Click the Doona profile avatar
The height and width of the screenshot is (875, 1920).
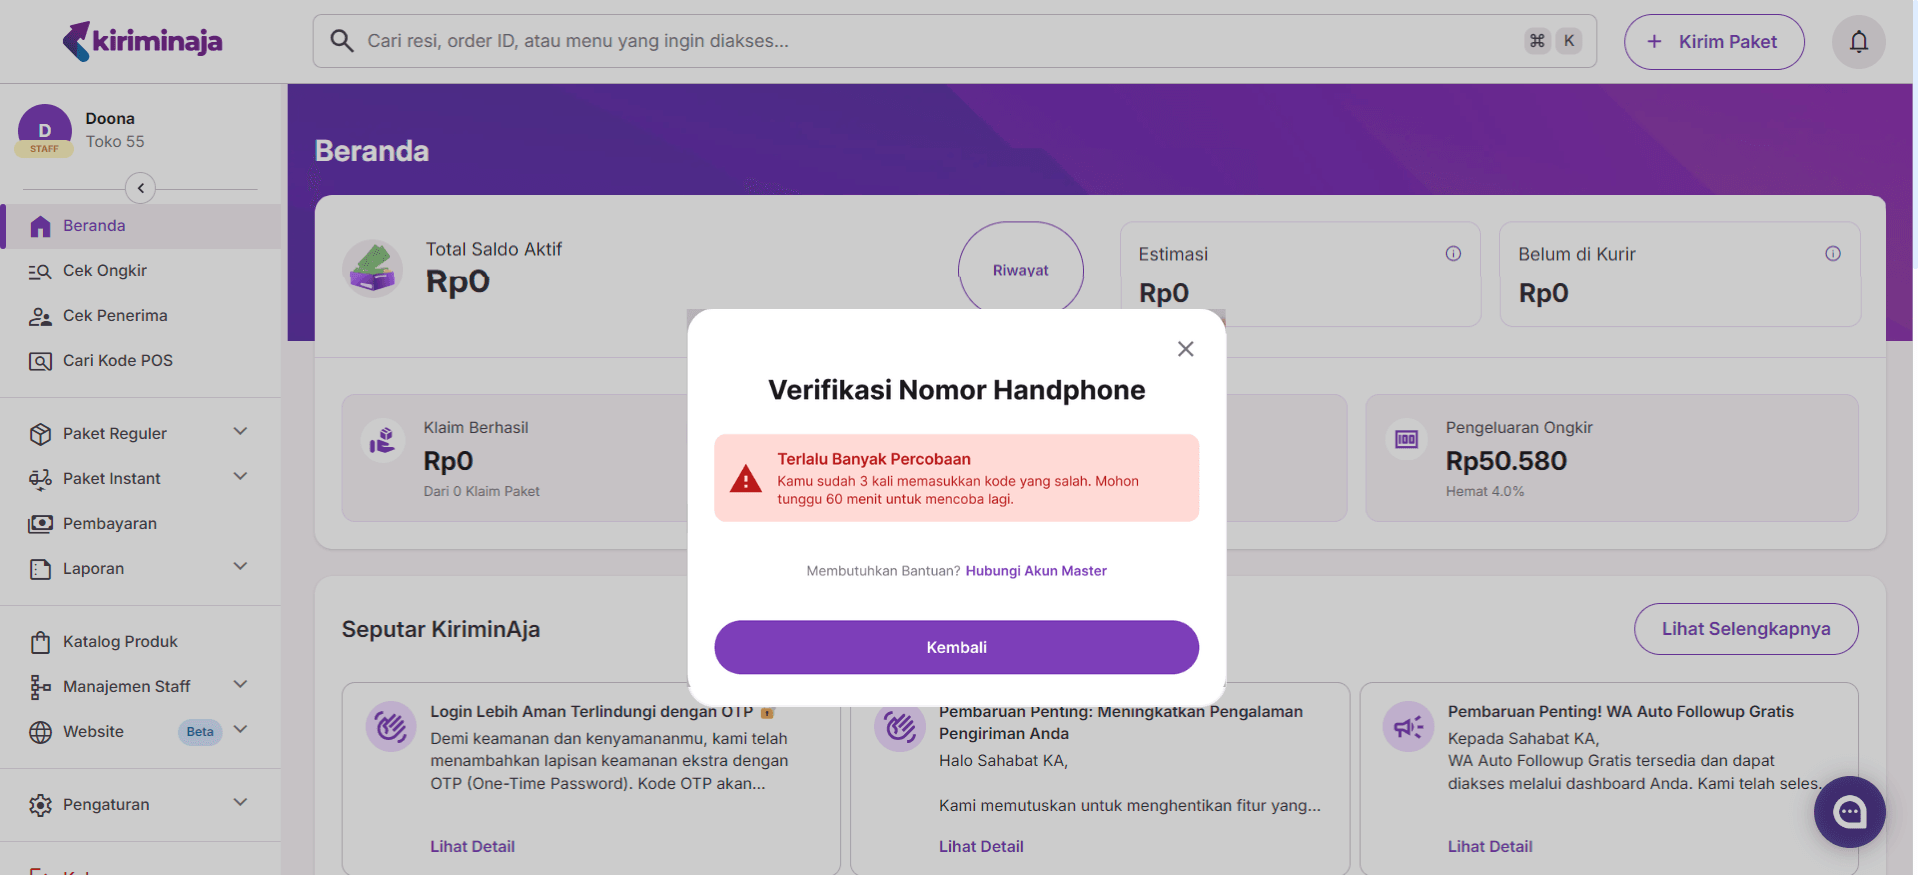pyautogui.click(x=45, y=130)
